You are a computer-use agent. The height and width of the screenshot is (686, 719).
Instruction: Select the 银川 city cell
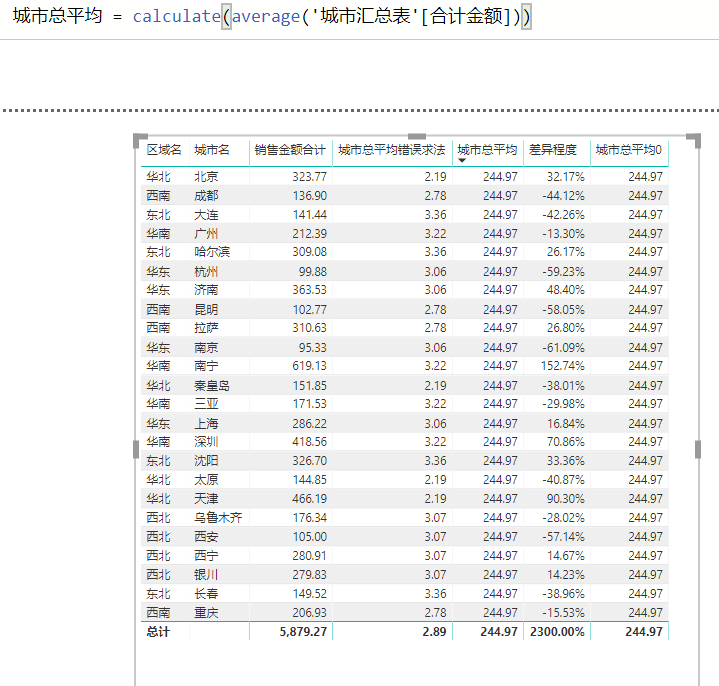click(x=206, y=575)
